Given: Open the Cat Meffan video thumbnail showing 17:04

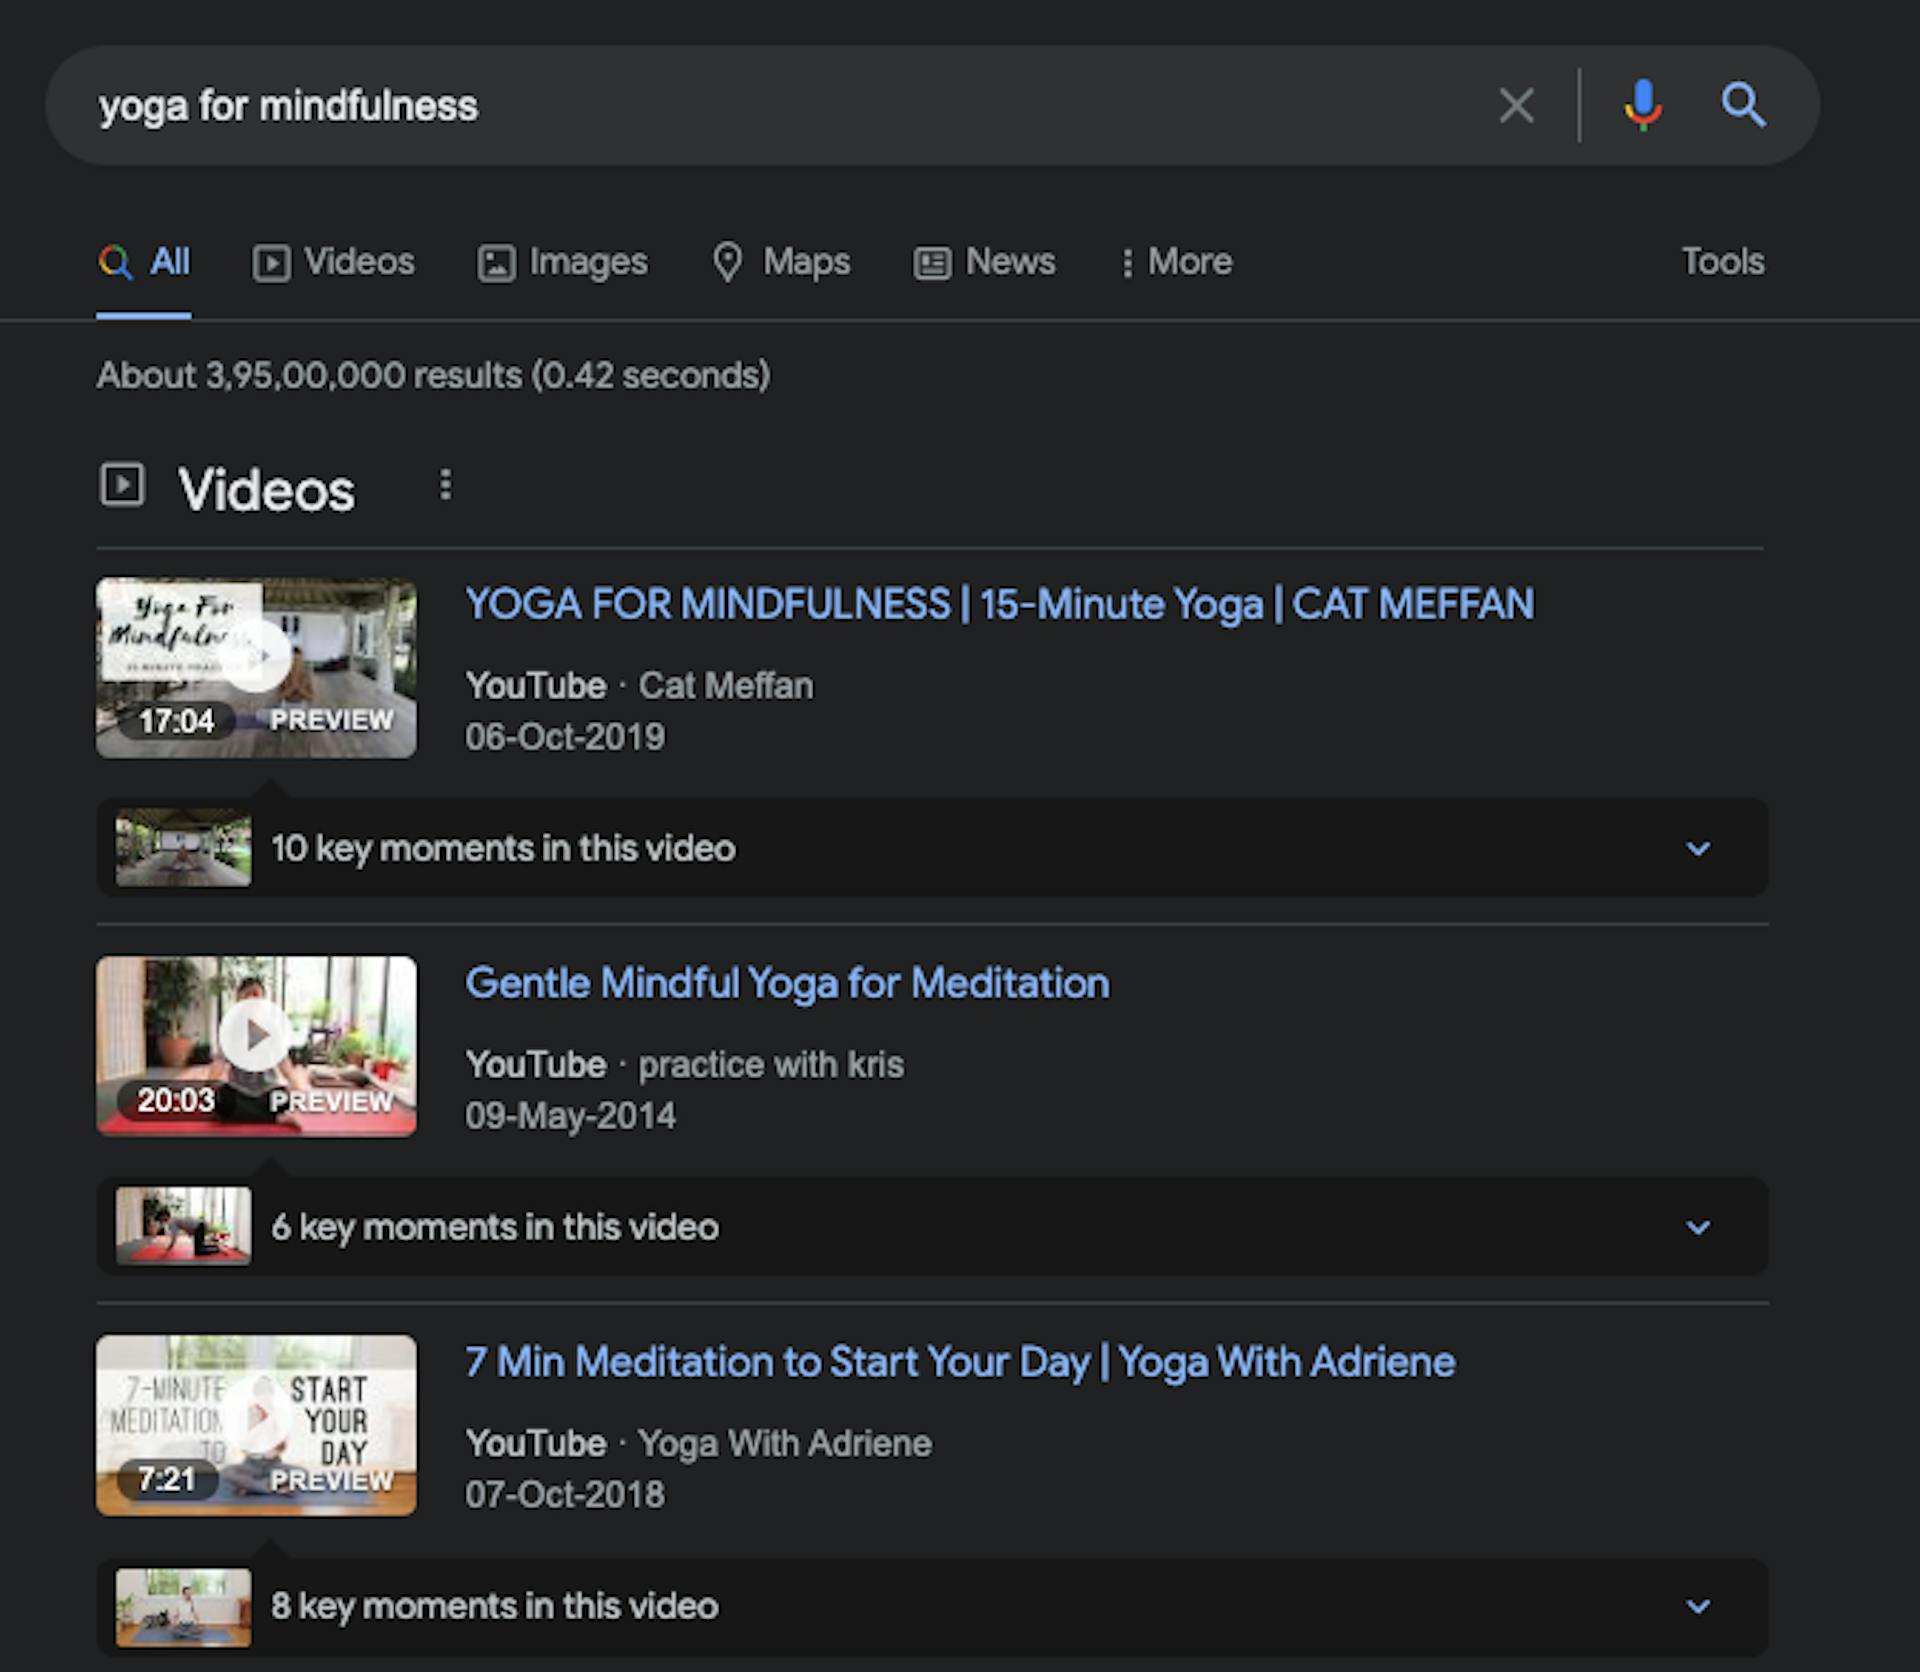Looking at the screenshot, I should [256, 668].
